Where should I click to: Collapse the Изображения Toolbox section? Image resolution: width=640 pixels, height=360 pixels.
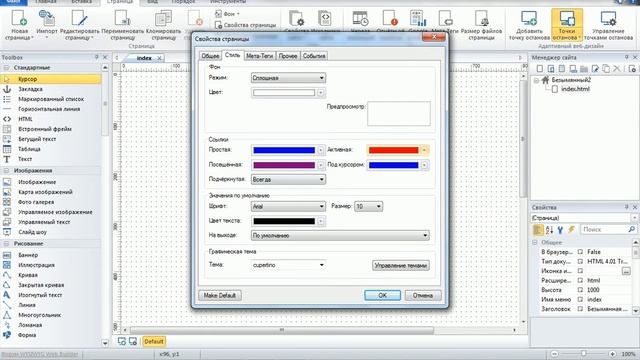click(7, 171)
